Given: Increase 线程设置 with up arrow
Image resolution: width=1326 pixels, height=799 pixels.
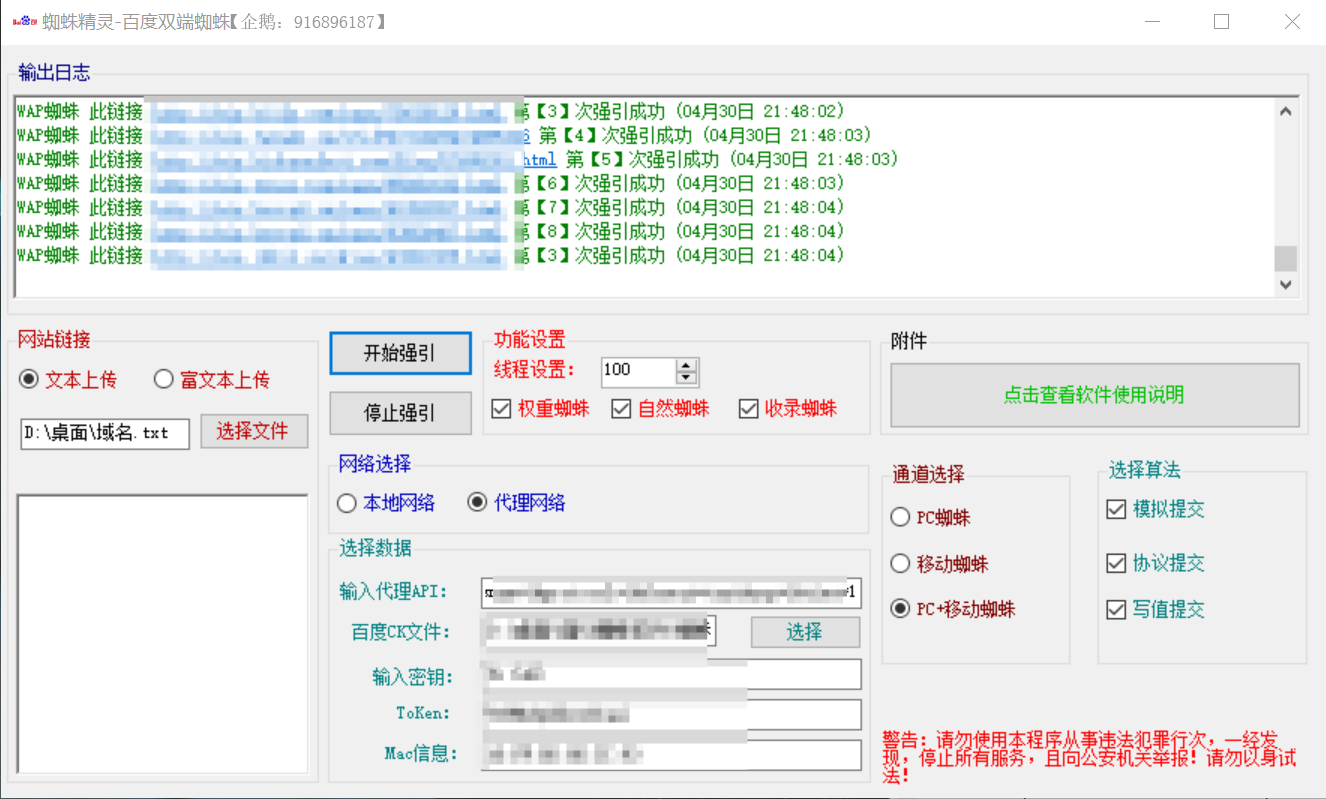Looking at the screenshot, I should [x=686, y=365].
